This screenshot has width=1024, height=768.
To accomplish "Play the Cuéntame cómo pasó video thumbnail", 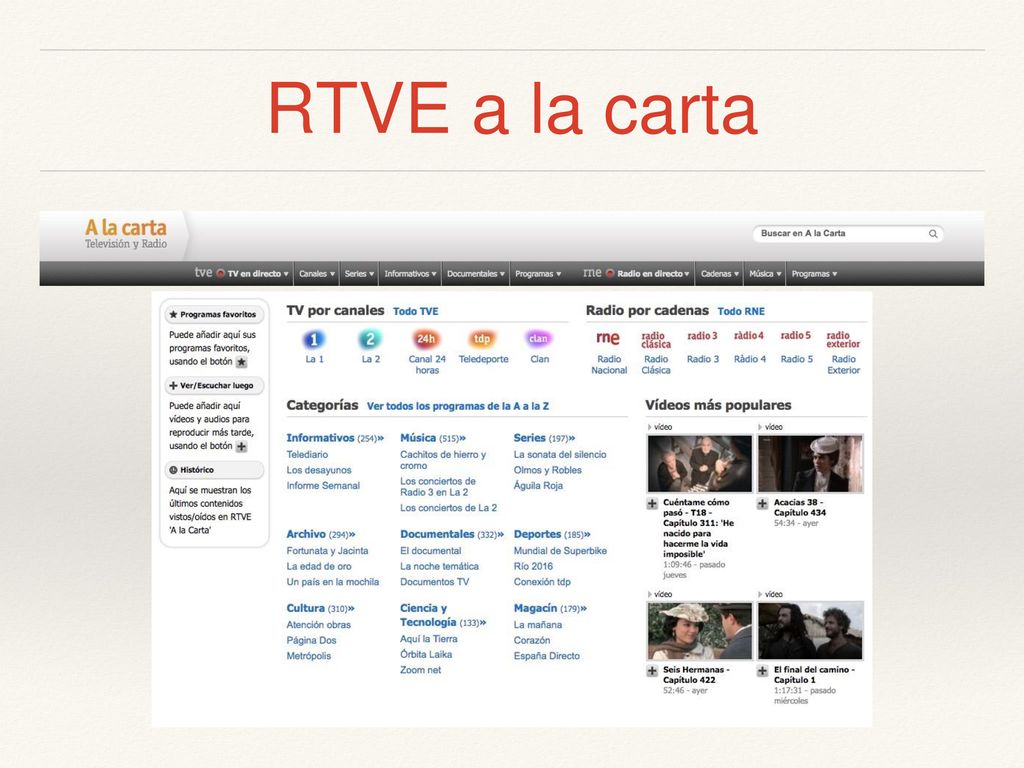I will [699, 464].
